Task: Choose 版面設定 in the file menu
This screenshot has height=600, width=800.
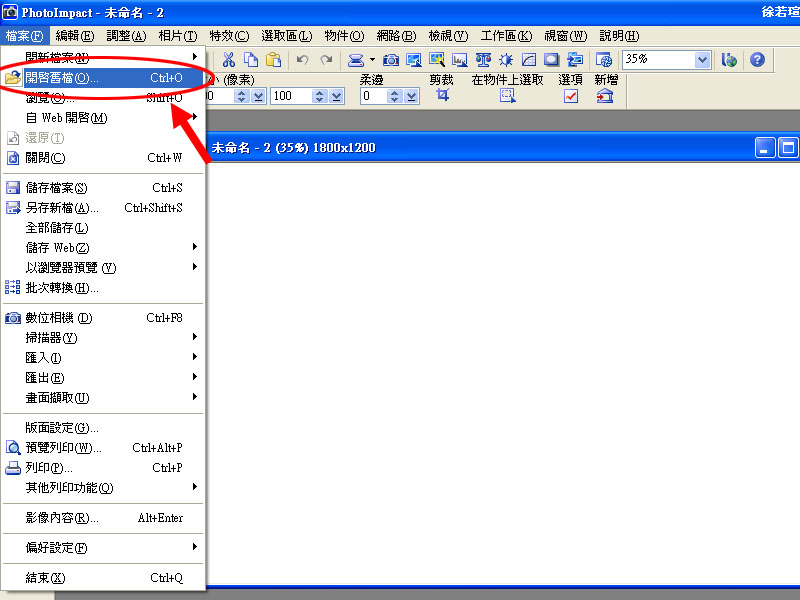Action: [x=104, y=428]
